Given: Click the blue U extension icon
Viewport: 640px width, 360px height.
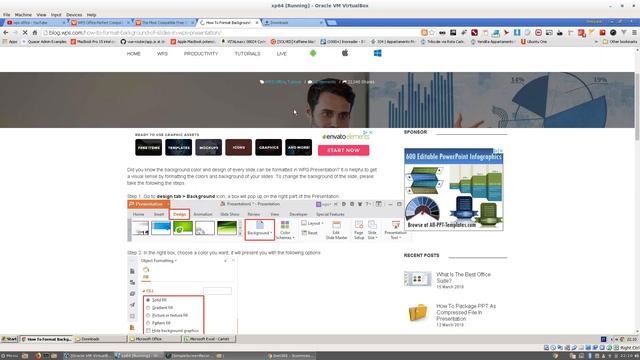Looking at the screenshot, I should tap(517, 33).
